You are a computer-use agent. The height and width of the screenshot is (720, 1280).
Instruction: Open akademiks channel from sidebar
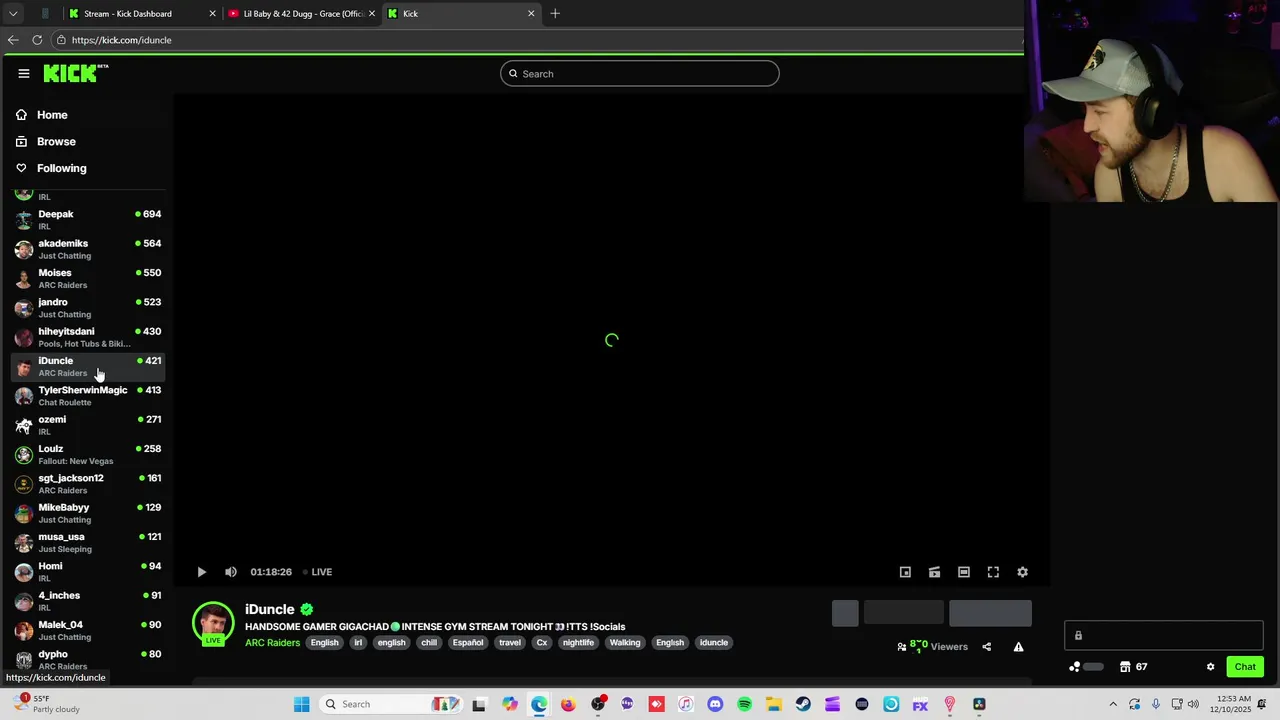(88, 249)
